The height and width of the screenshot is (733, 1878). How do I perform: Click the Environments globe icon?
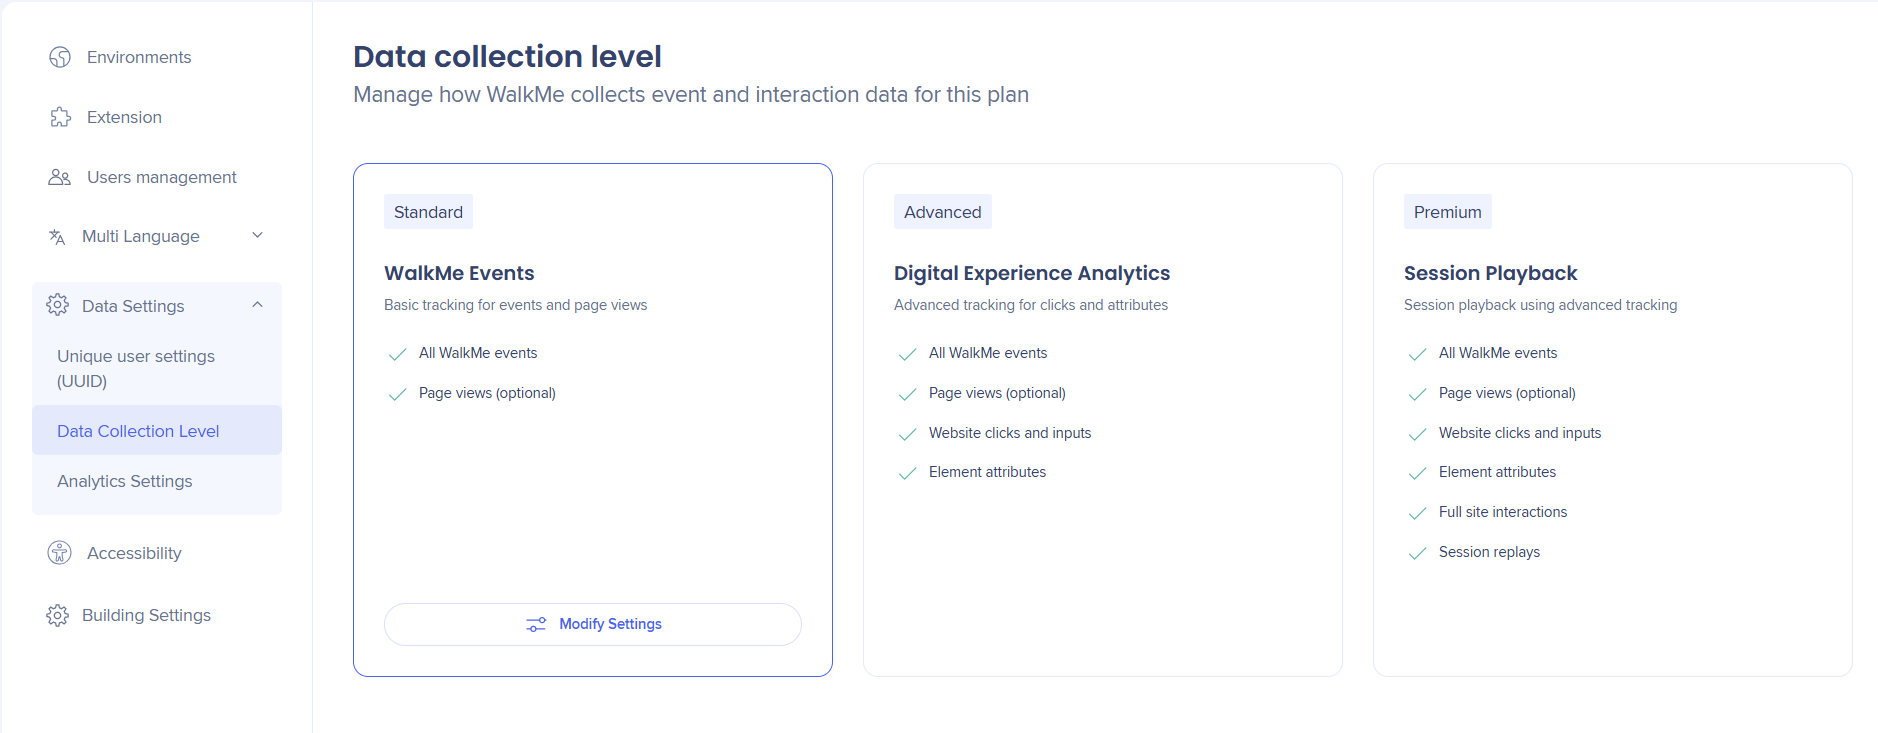[60, 57]
